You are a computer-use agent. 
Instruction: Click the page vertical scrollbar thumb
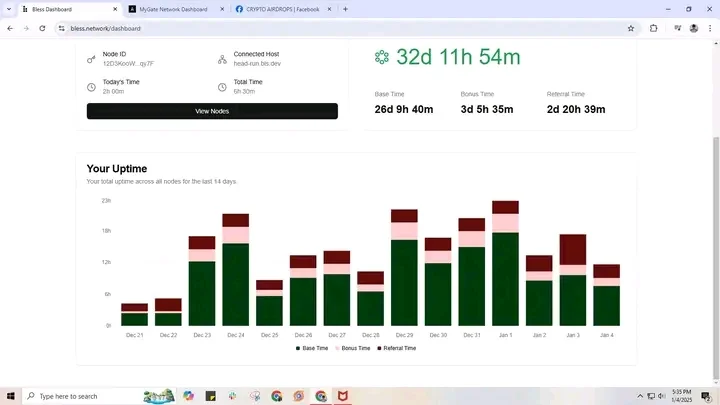coord(716,257)
